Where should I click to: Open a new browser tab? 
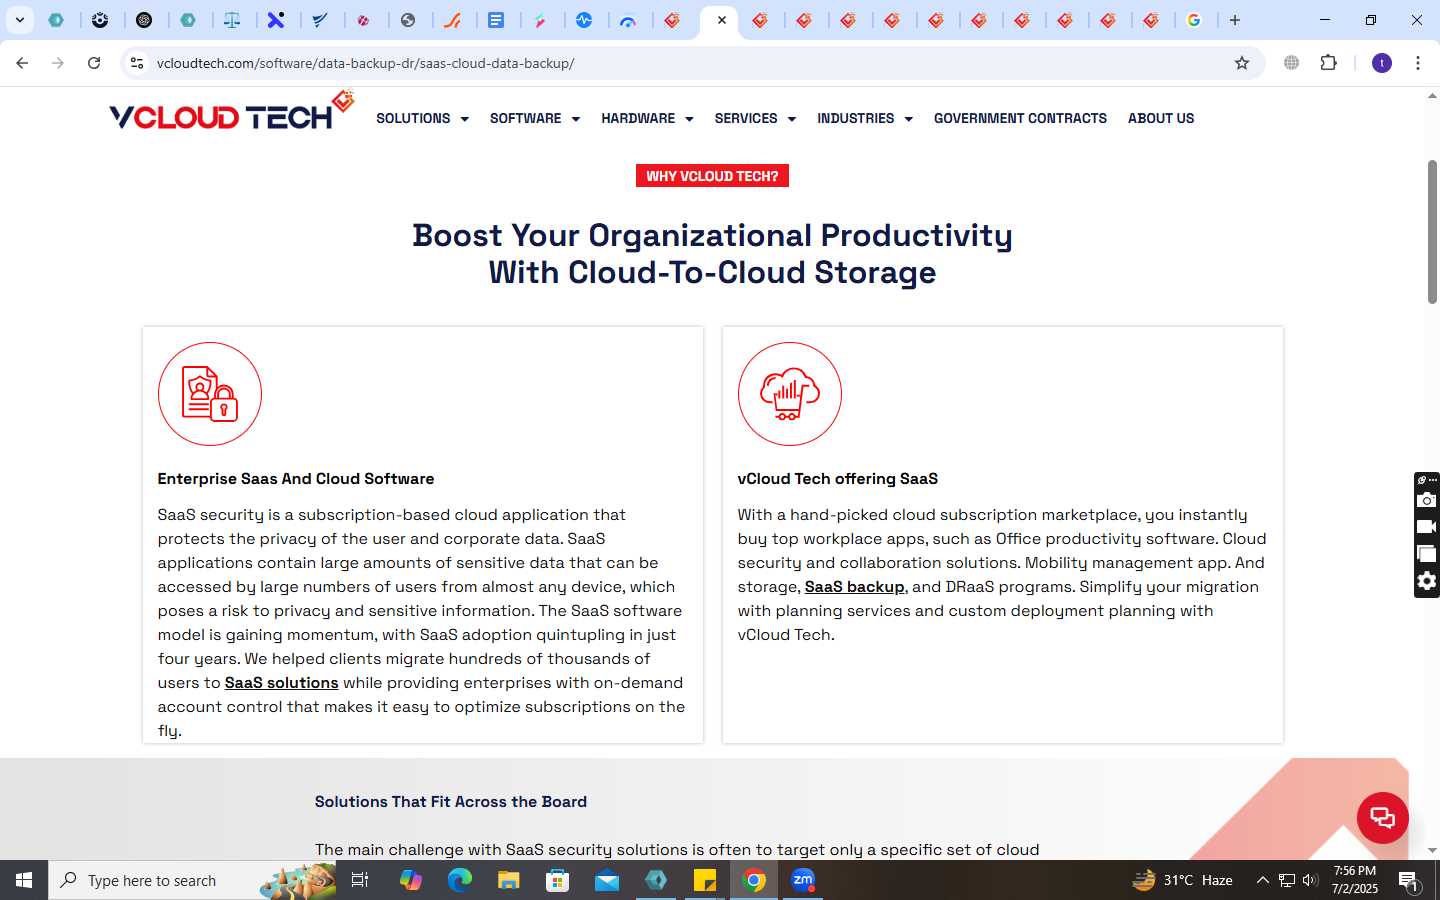coord(1235,20)
